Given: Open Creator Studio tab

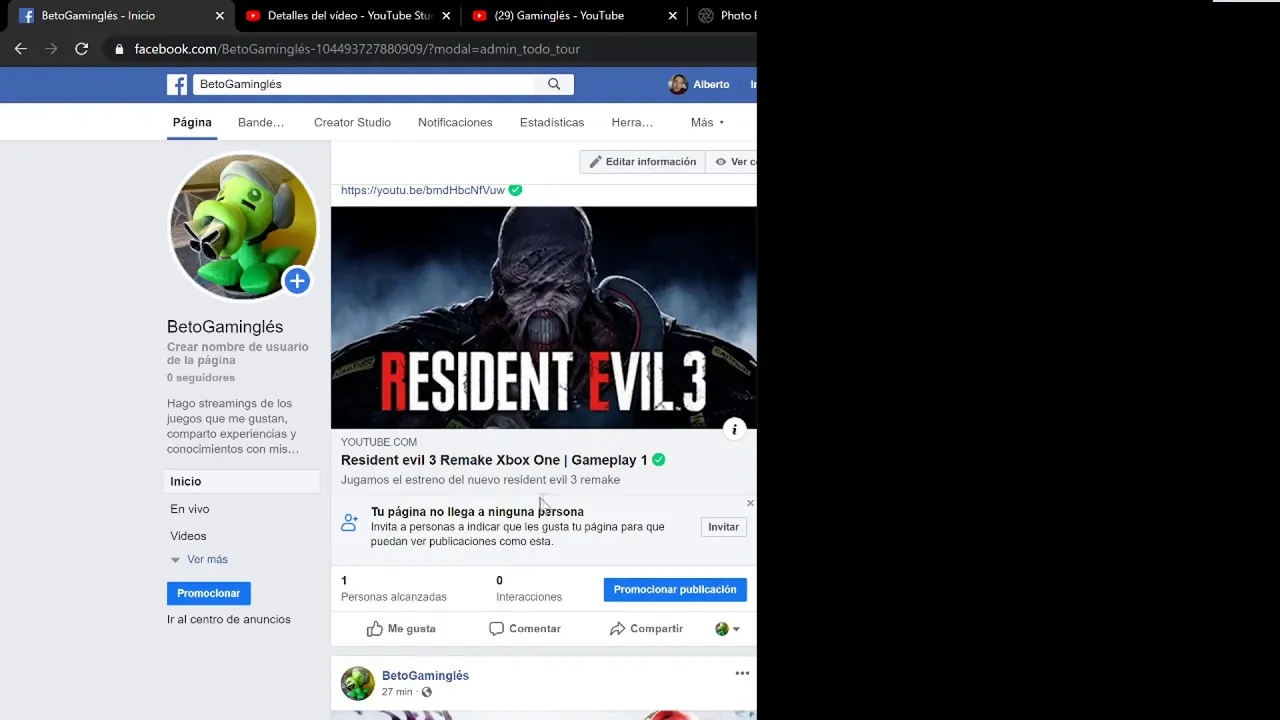Looking at the screenshot, I should [x=352, y=122].
